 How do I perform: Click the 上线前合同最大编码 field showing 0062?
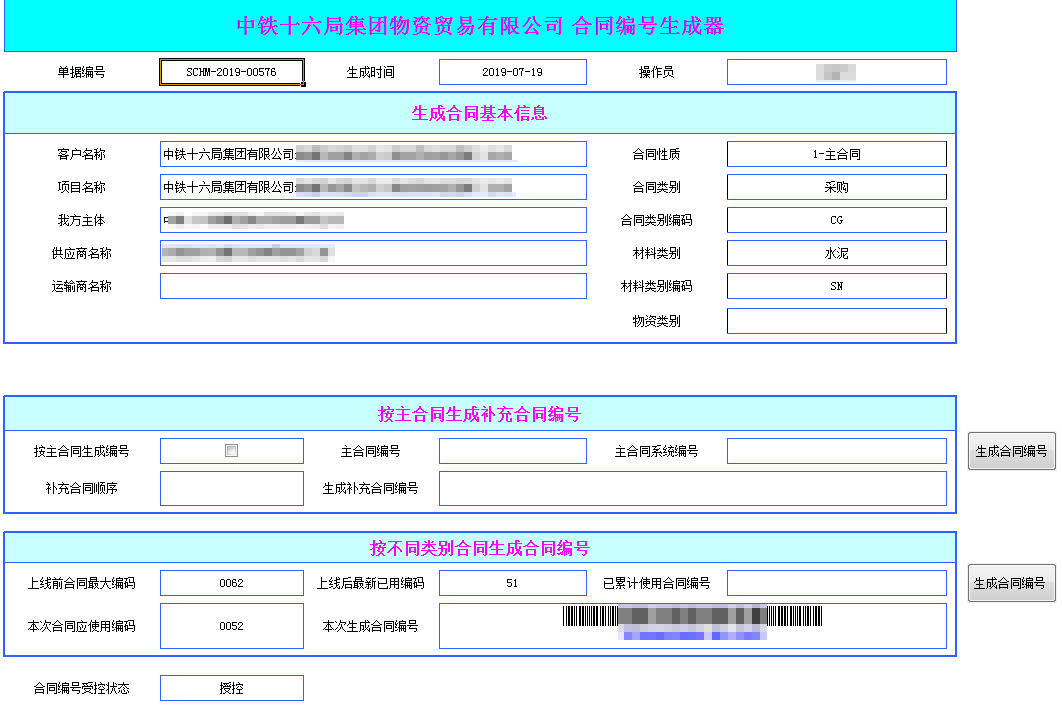[x=232, y=583]
